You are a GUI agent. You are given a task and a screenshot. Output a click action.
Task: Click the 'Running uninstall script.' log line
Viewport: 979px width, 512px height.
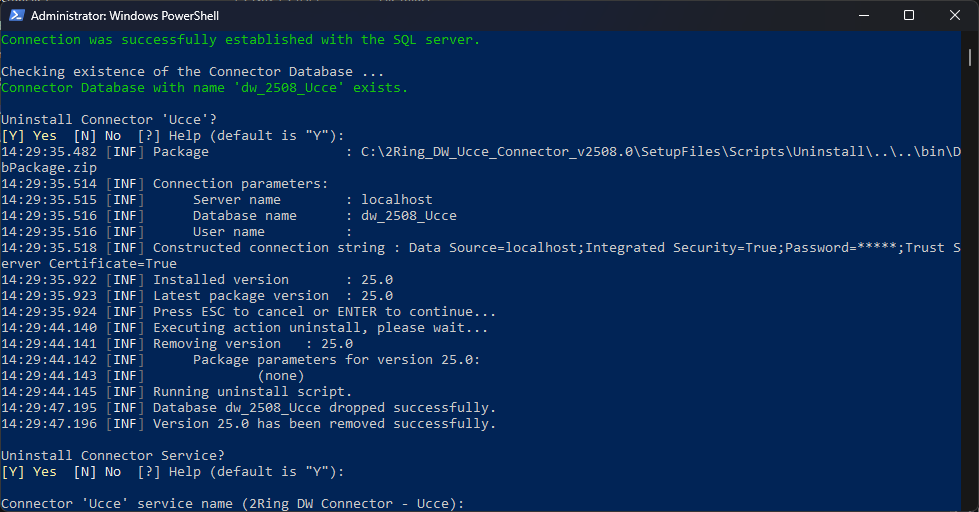click(x=252, y=392)
